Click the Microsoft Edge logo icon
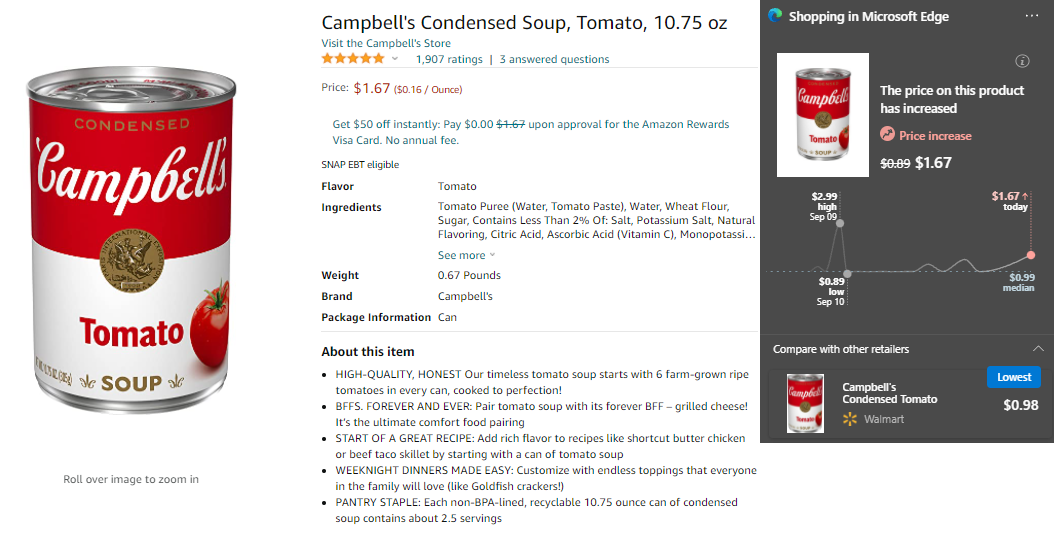This screenshot has width=1055, height=533. 775,16
